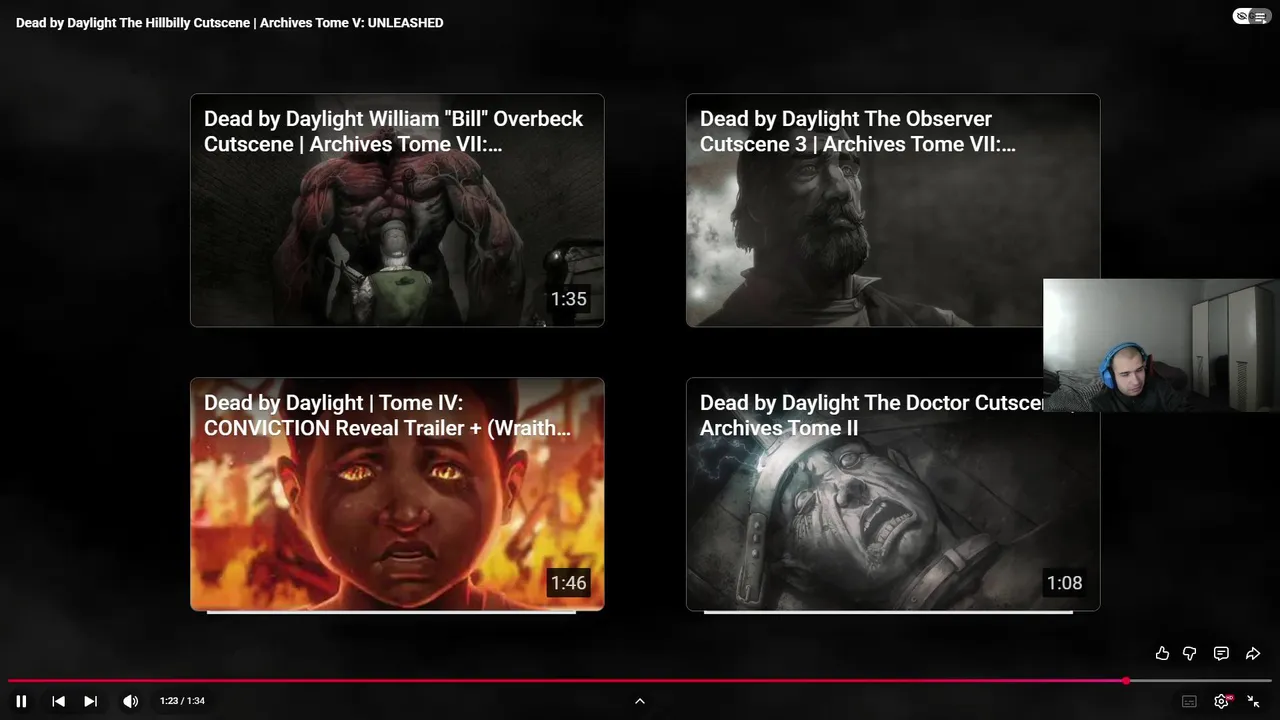The image size is (1280, 720).
Task: Pause the video playback
Action: click(21, 701)
